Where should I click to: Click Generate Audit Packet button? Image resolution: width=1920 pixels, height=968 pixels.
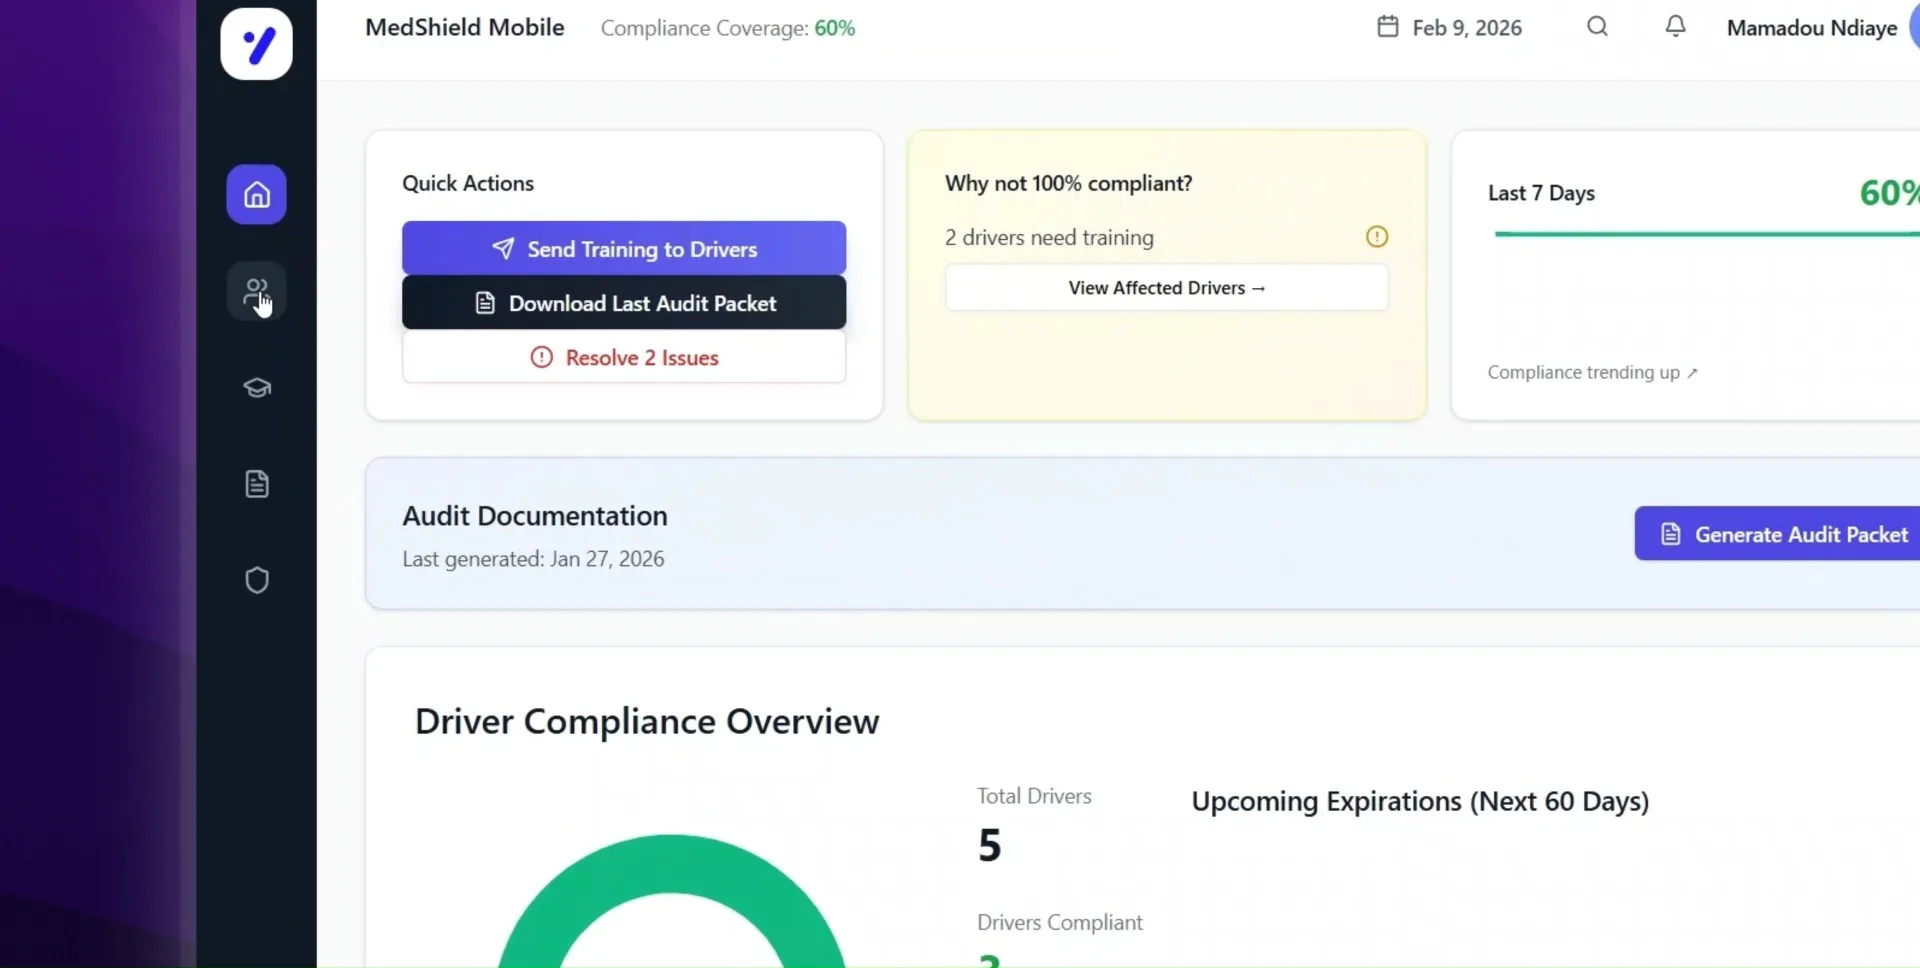pyautogui.click(x=1777, y=534)
